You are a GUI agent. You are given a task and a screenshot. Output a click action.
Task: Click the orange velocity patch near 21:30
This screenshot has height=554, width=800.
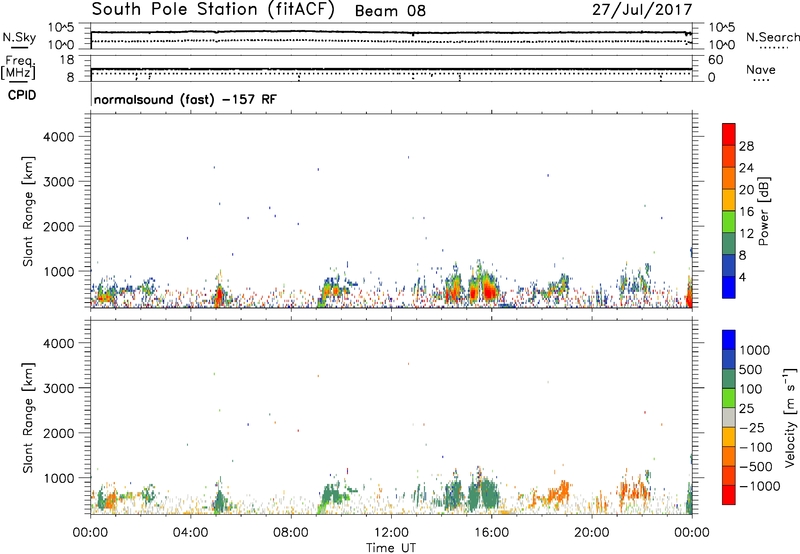(x=633, y=492)
